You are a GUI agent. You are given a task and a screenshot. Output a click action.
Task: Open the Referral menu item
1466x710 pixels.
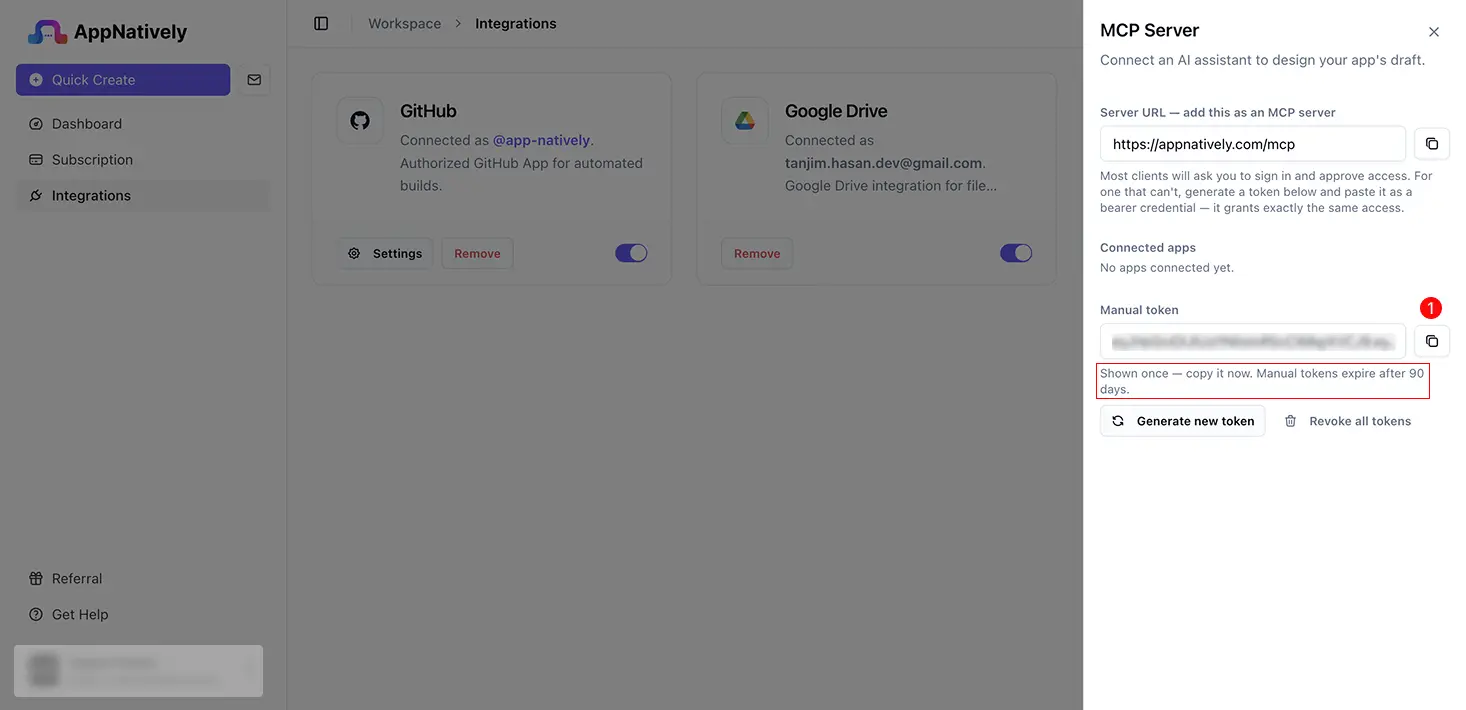click(143, 579)
